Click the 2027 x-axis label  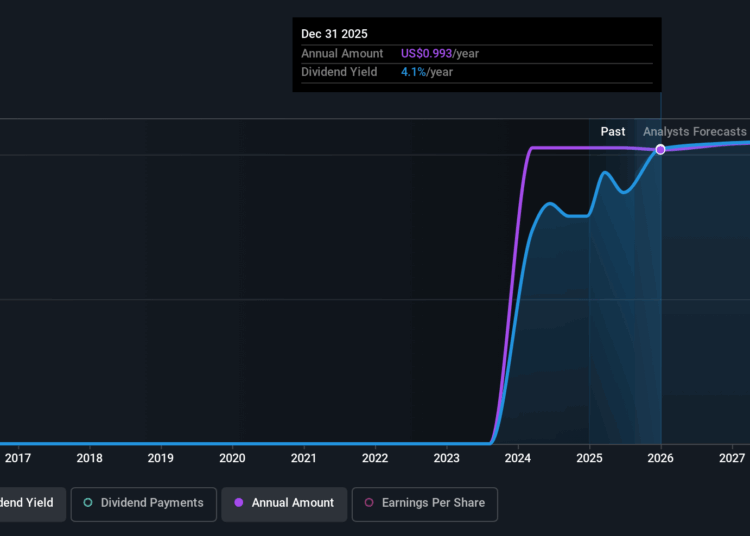point(732,458)
